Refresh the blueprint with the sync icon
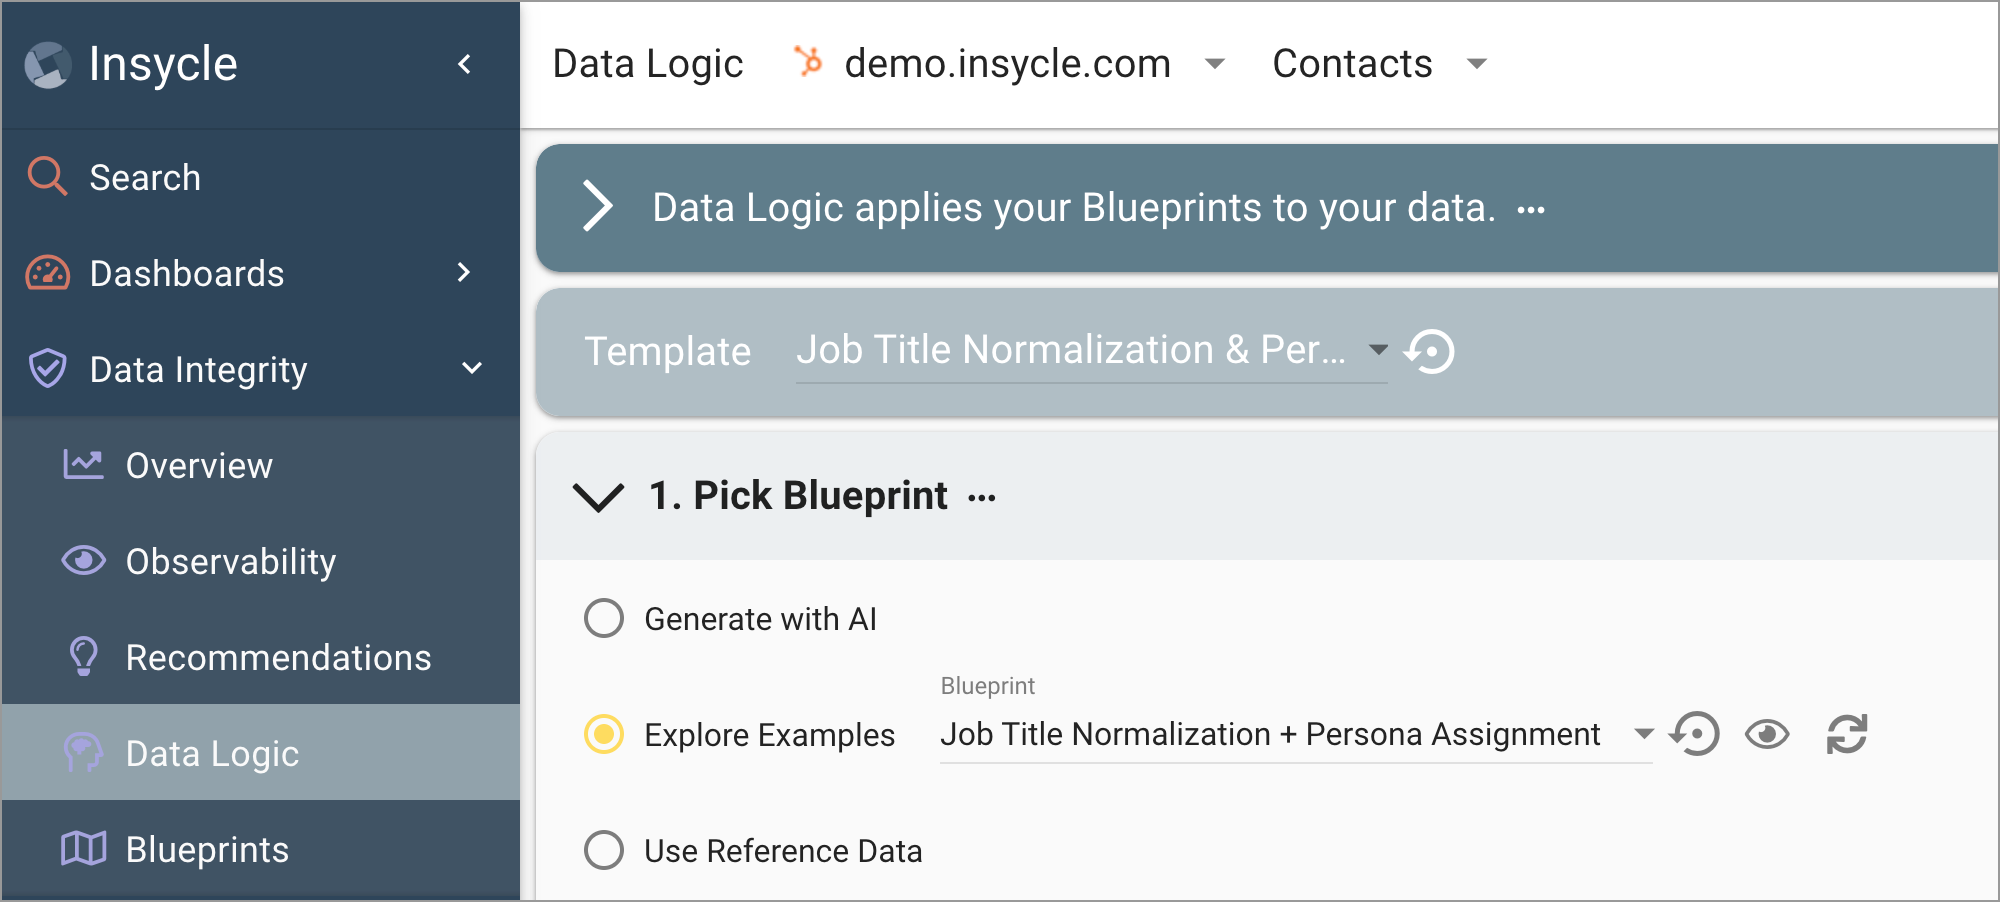2000x902 pixels. 1846,734
